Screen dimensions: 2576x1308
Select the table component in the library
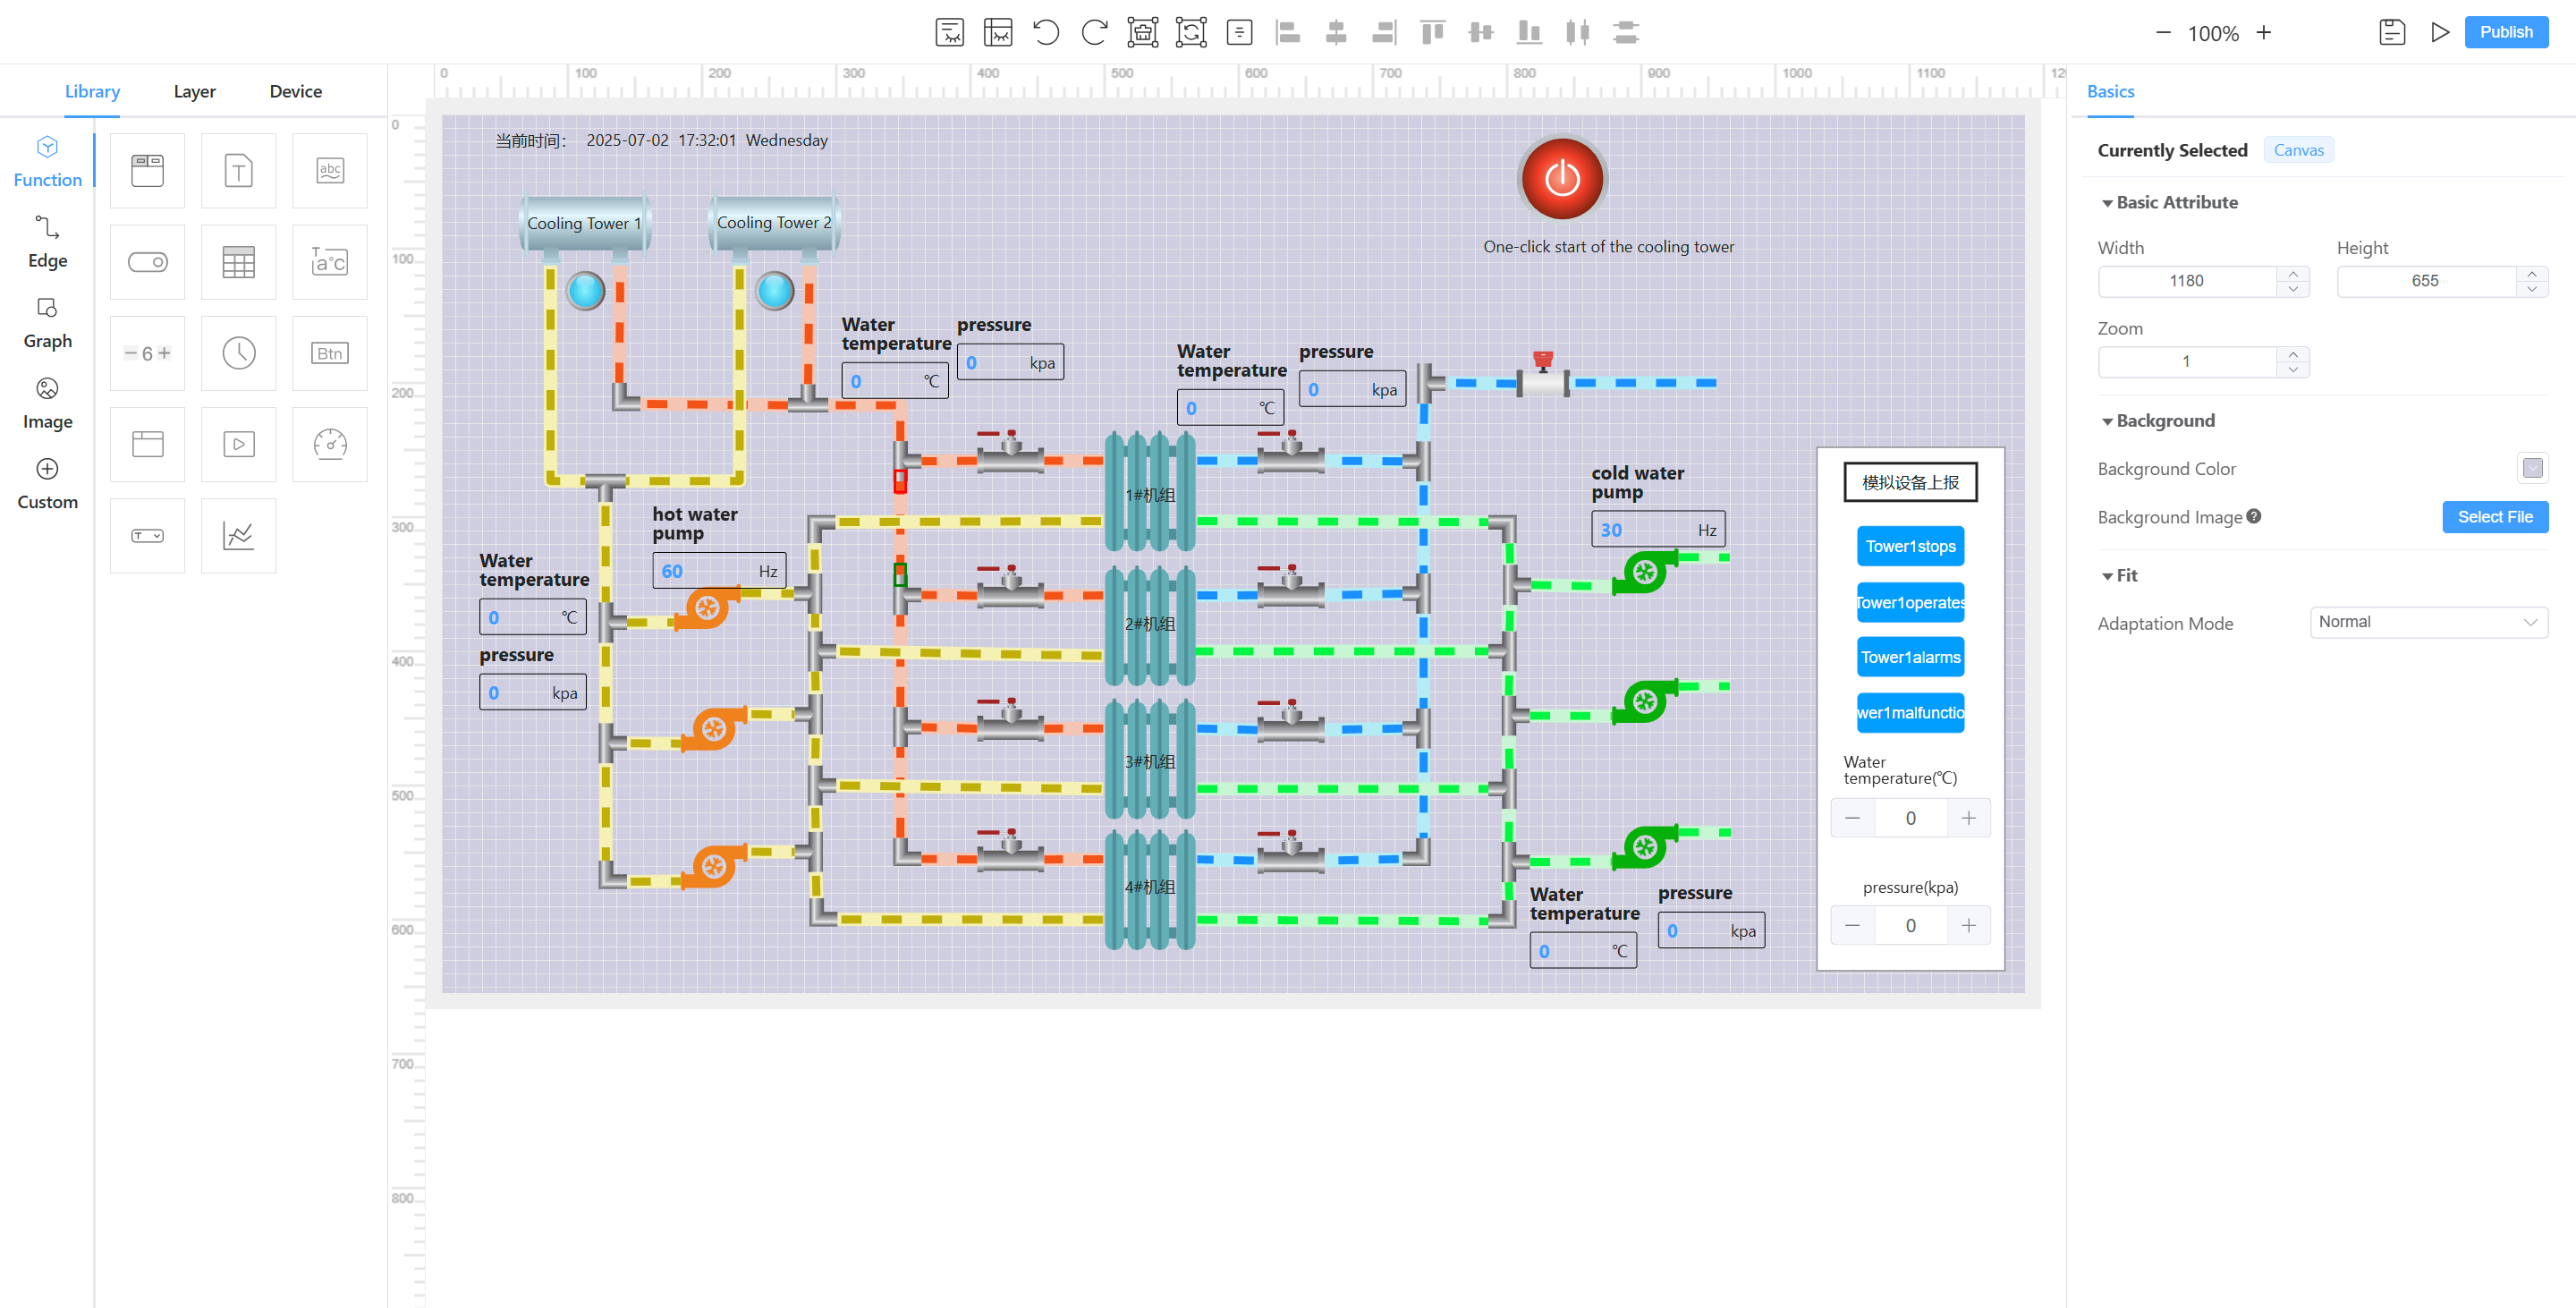(238, 262)
